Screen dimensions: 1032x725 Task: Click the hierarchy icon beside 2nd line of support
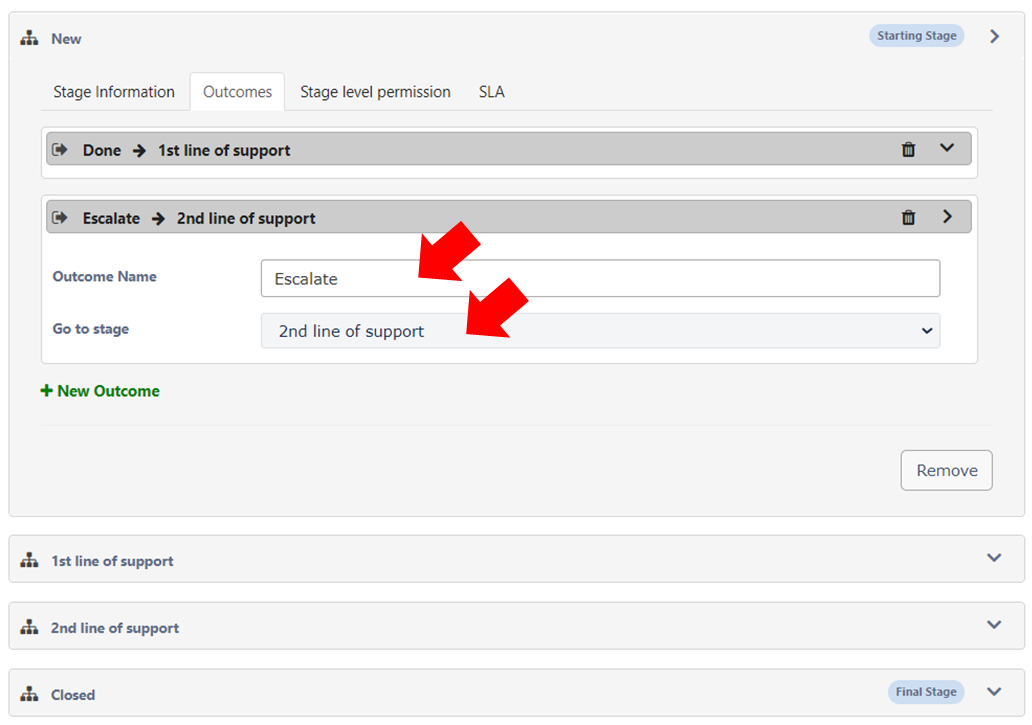click(29, 628)
